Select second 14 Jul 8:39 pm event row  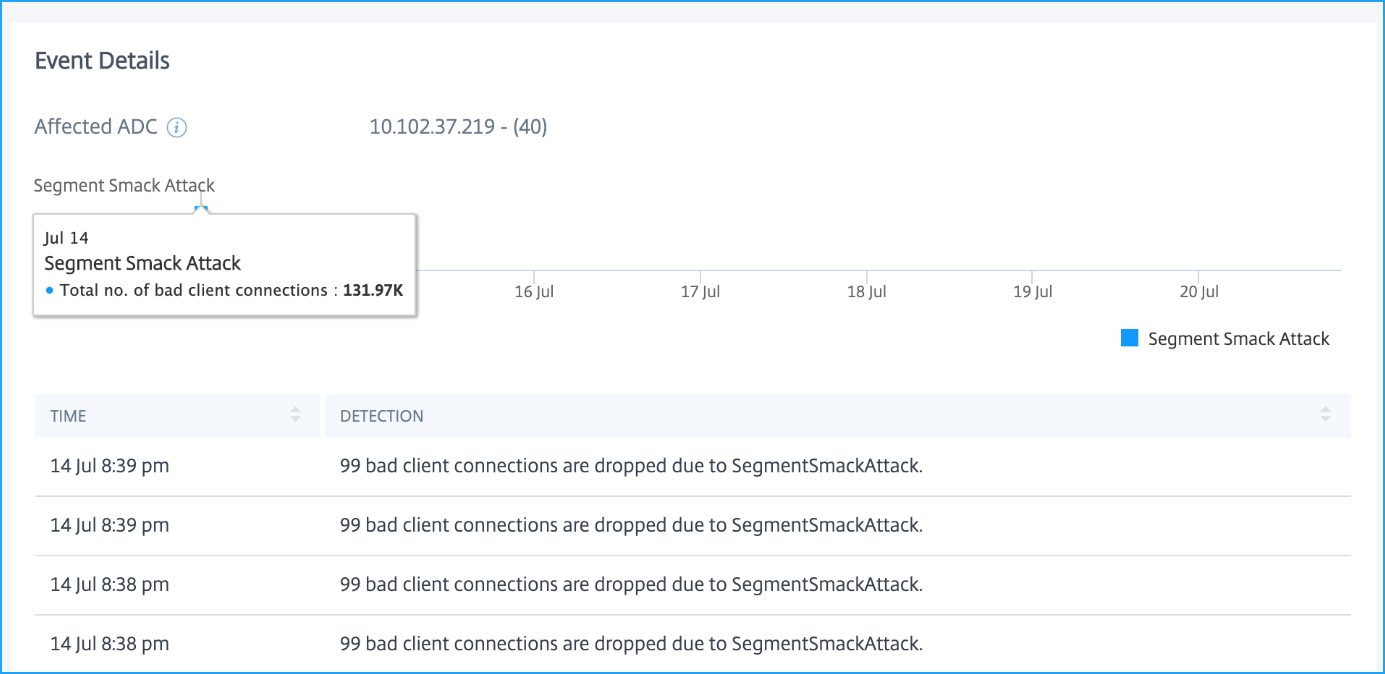(x=693, y=526)
